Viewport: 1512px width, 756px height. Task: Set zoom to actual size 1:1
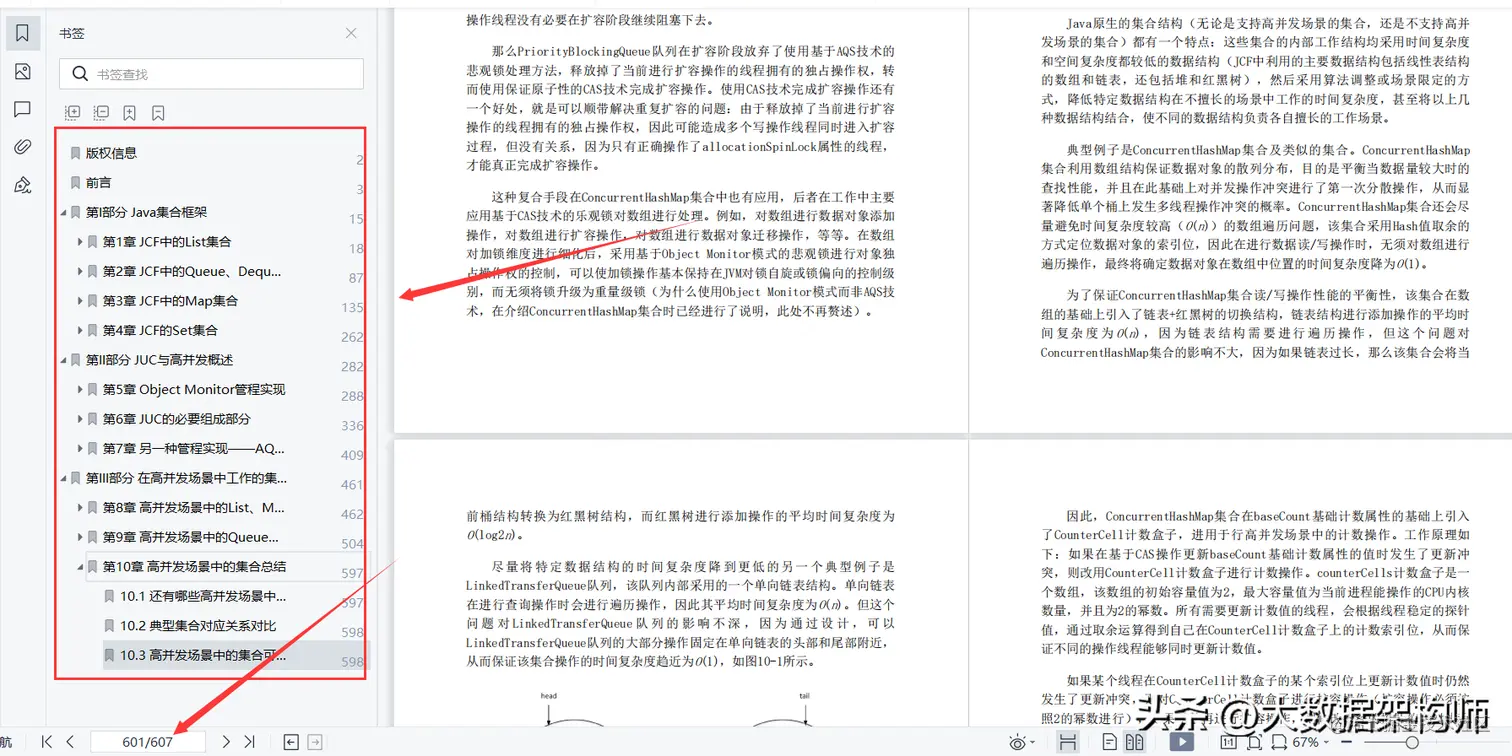pyautogui.click(x=1227, y=742)
